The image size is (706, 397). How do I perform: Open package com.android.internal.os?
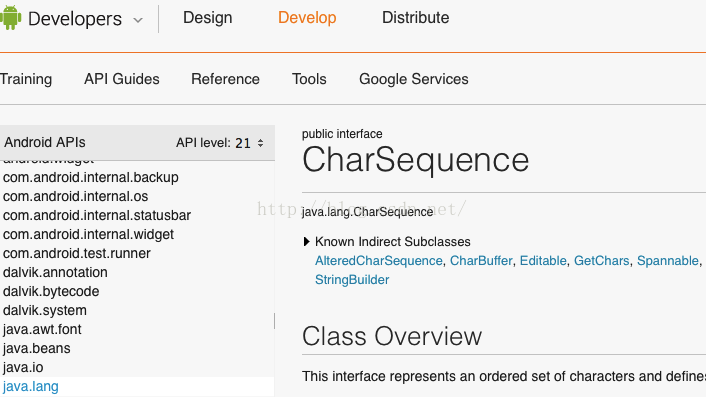[76, 197]
